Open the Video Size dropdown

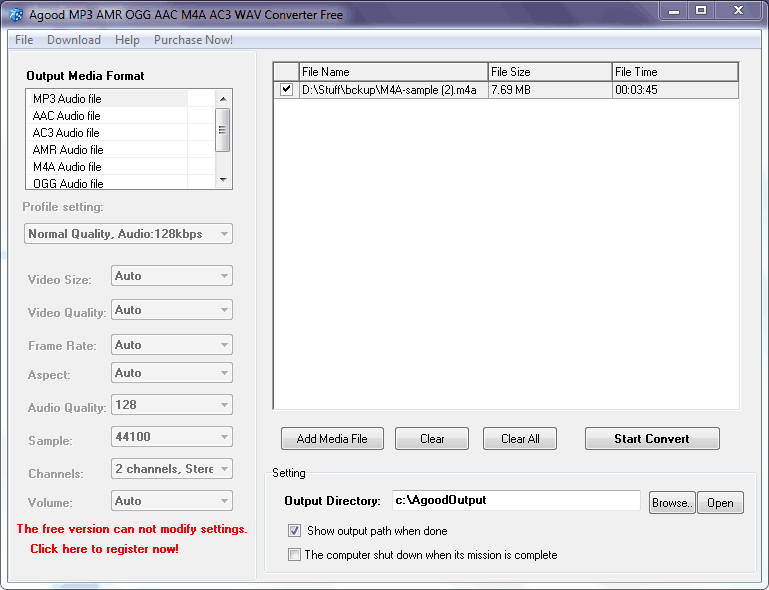[x=172, y=276]
